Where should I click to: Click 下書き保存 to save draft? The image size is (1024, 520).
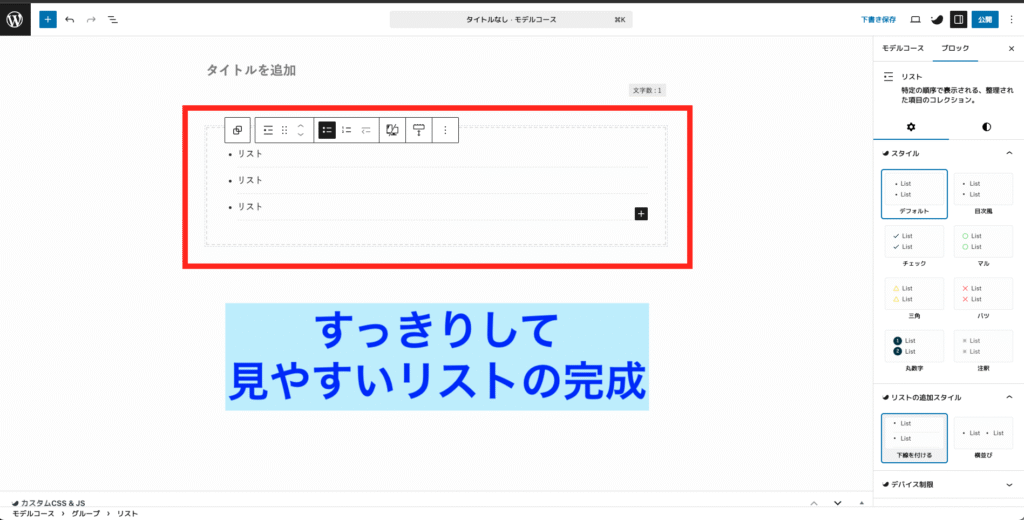tap(878, 19)
